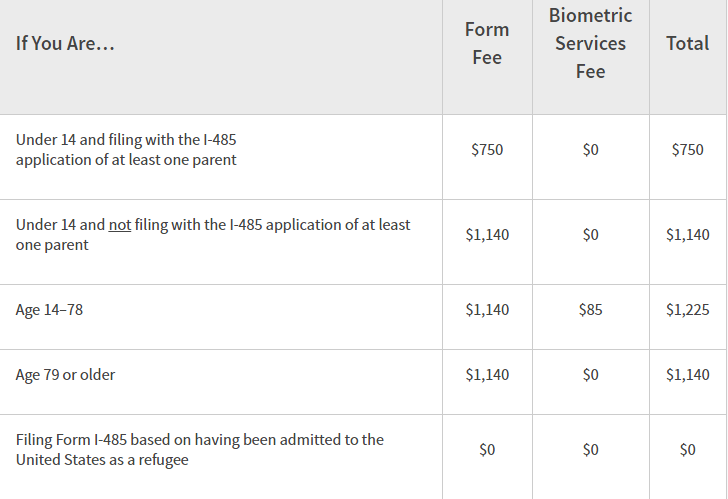This screenshot has height=499, width=728.
Task: Click the $0 form fee in the refugee row
Action: pos(487,450)
